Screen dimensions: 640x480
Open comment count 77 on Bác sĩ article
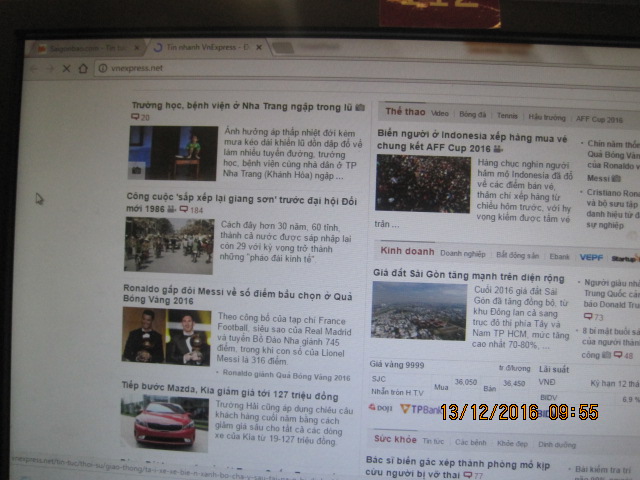[x=473, y=476]
